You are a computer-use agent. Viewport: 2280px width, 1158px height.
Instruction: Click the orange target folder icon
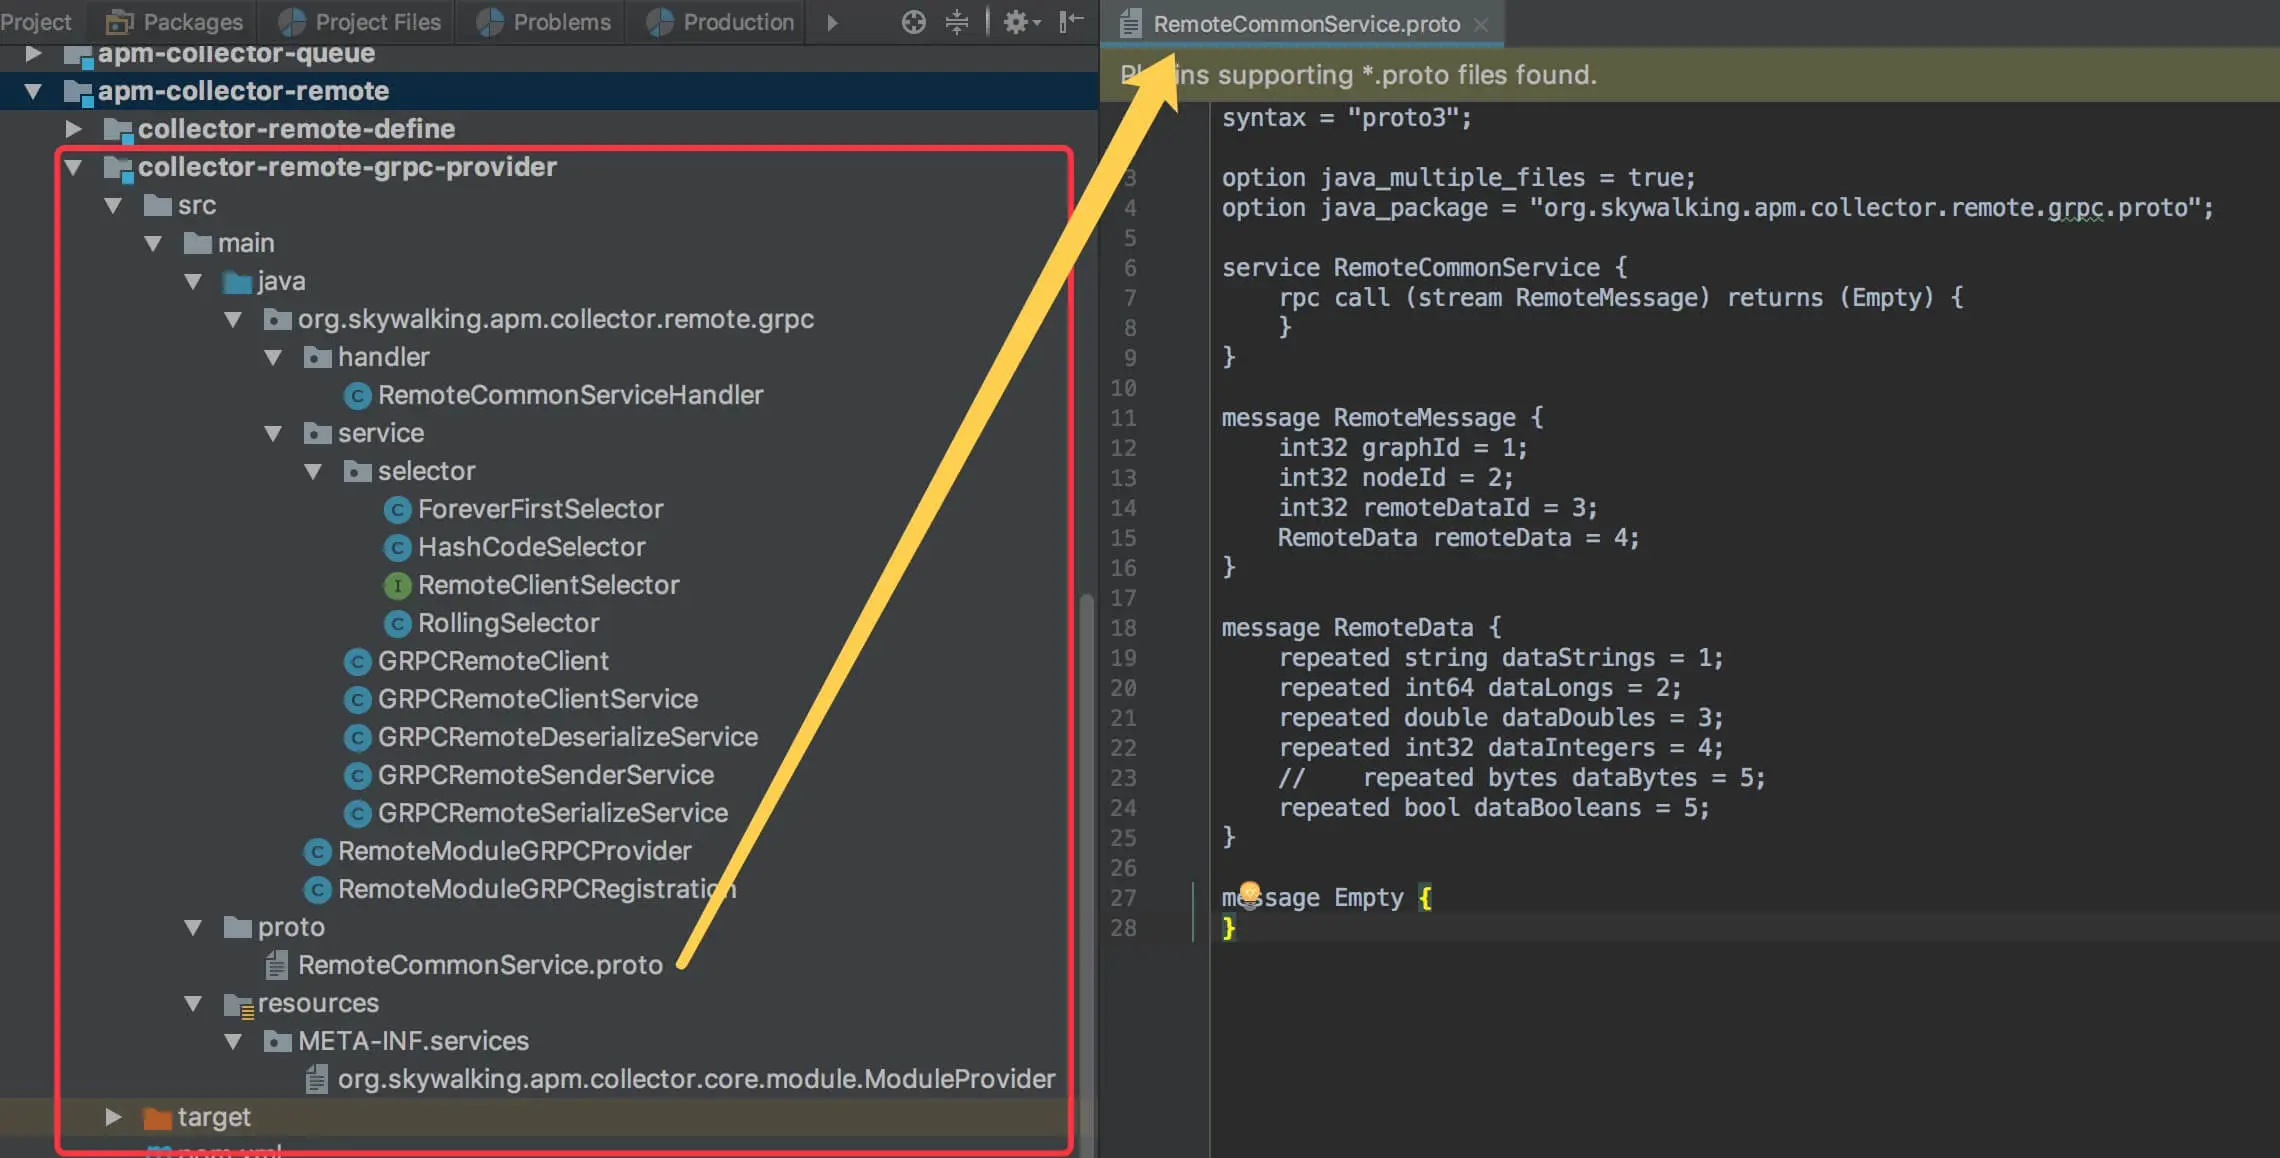(x=156, y=1118)
